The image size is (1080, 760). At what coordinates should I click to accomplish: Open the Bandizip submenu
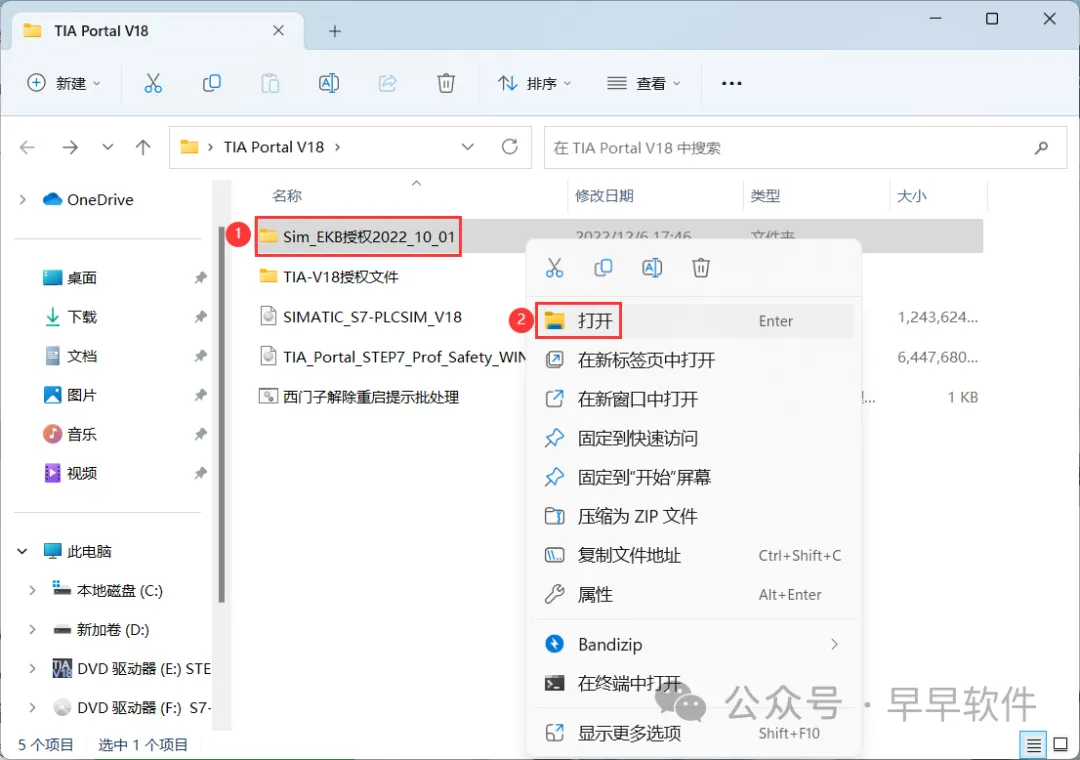point(694,644)
